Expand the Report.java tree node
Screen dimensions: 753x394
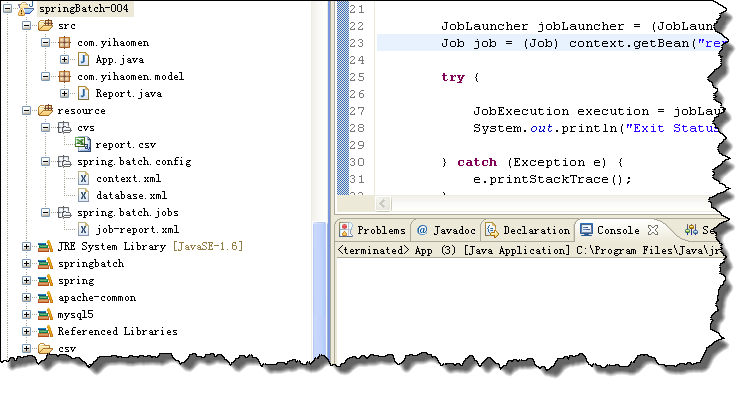[x=64, y=93]
